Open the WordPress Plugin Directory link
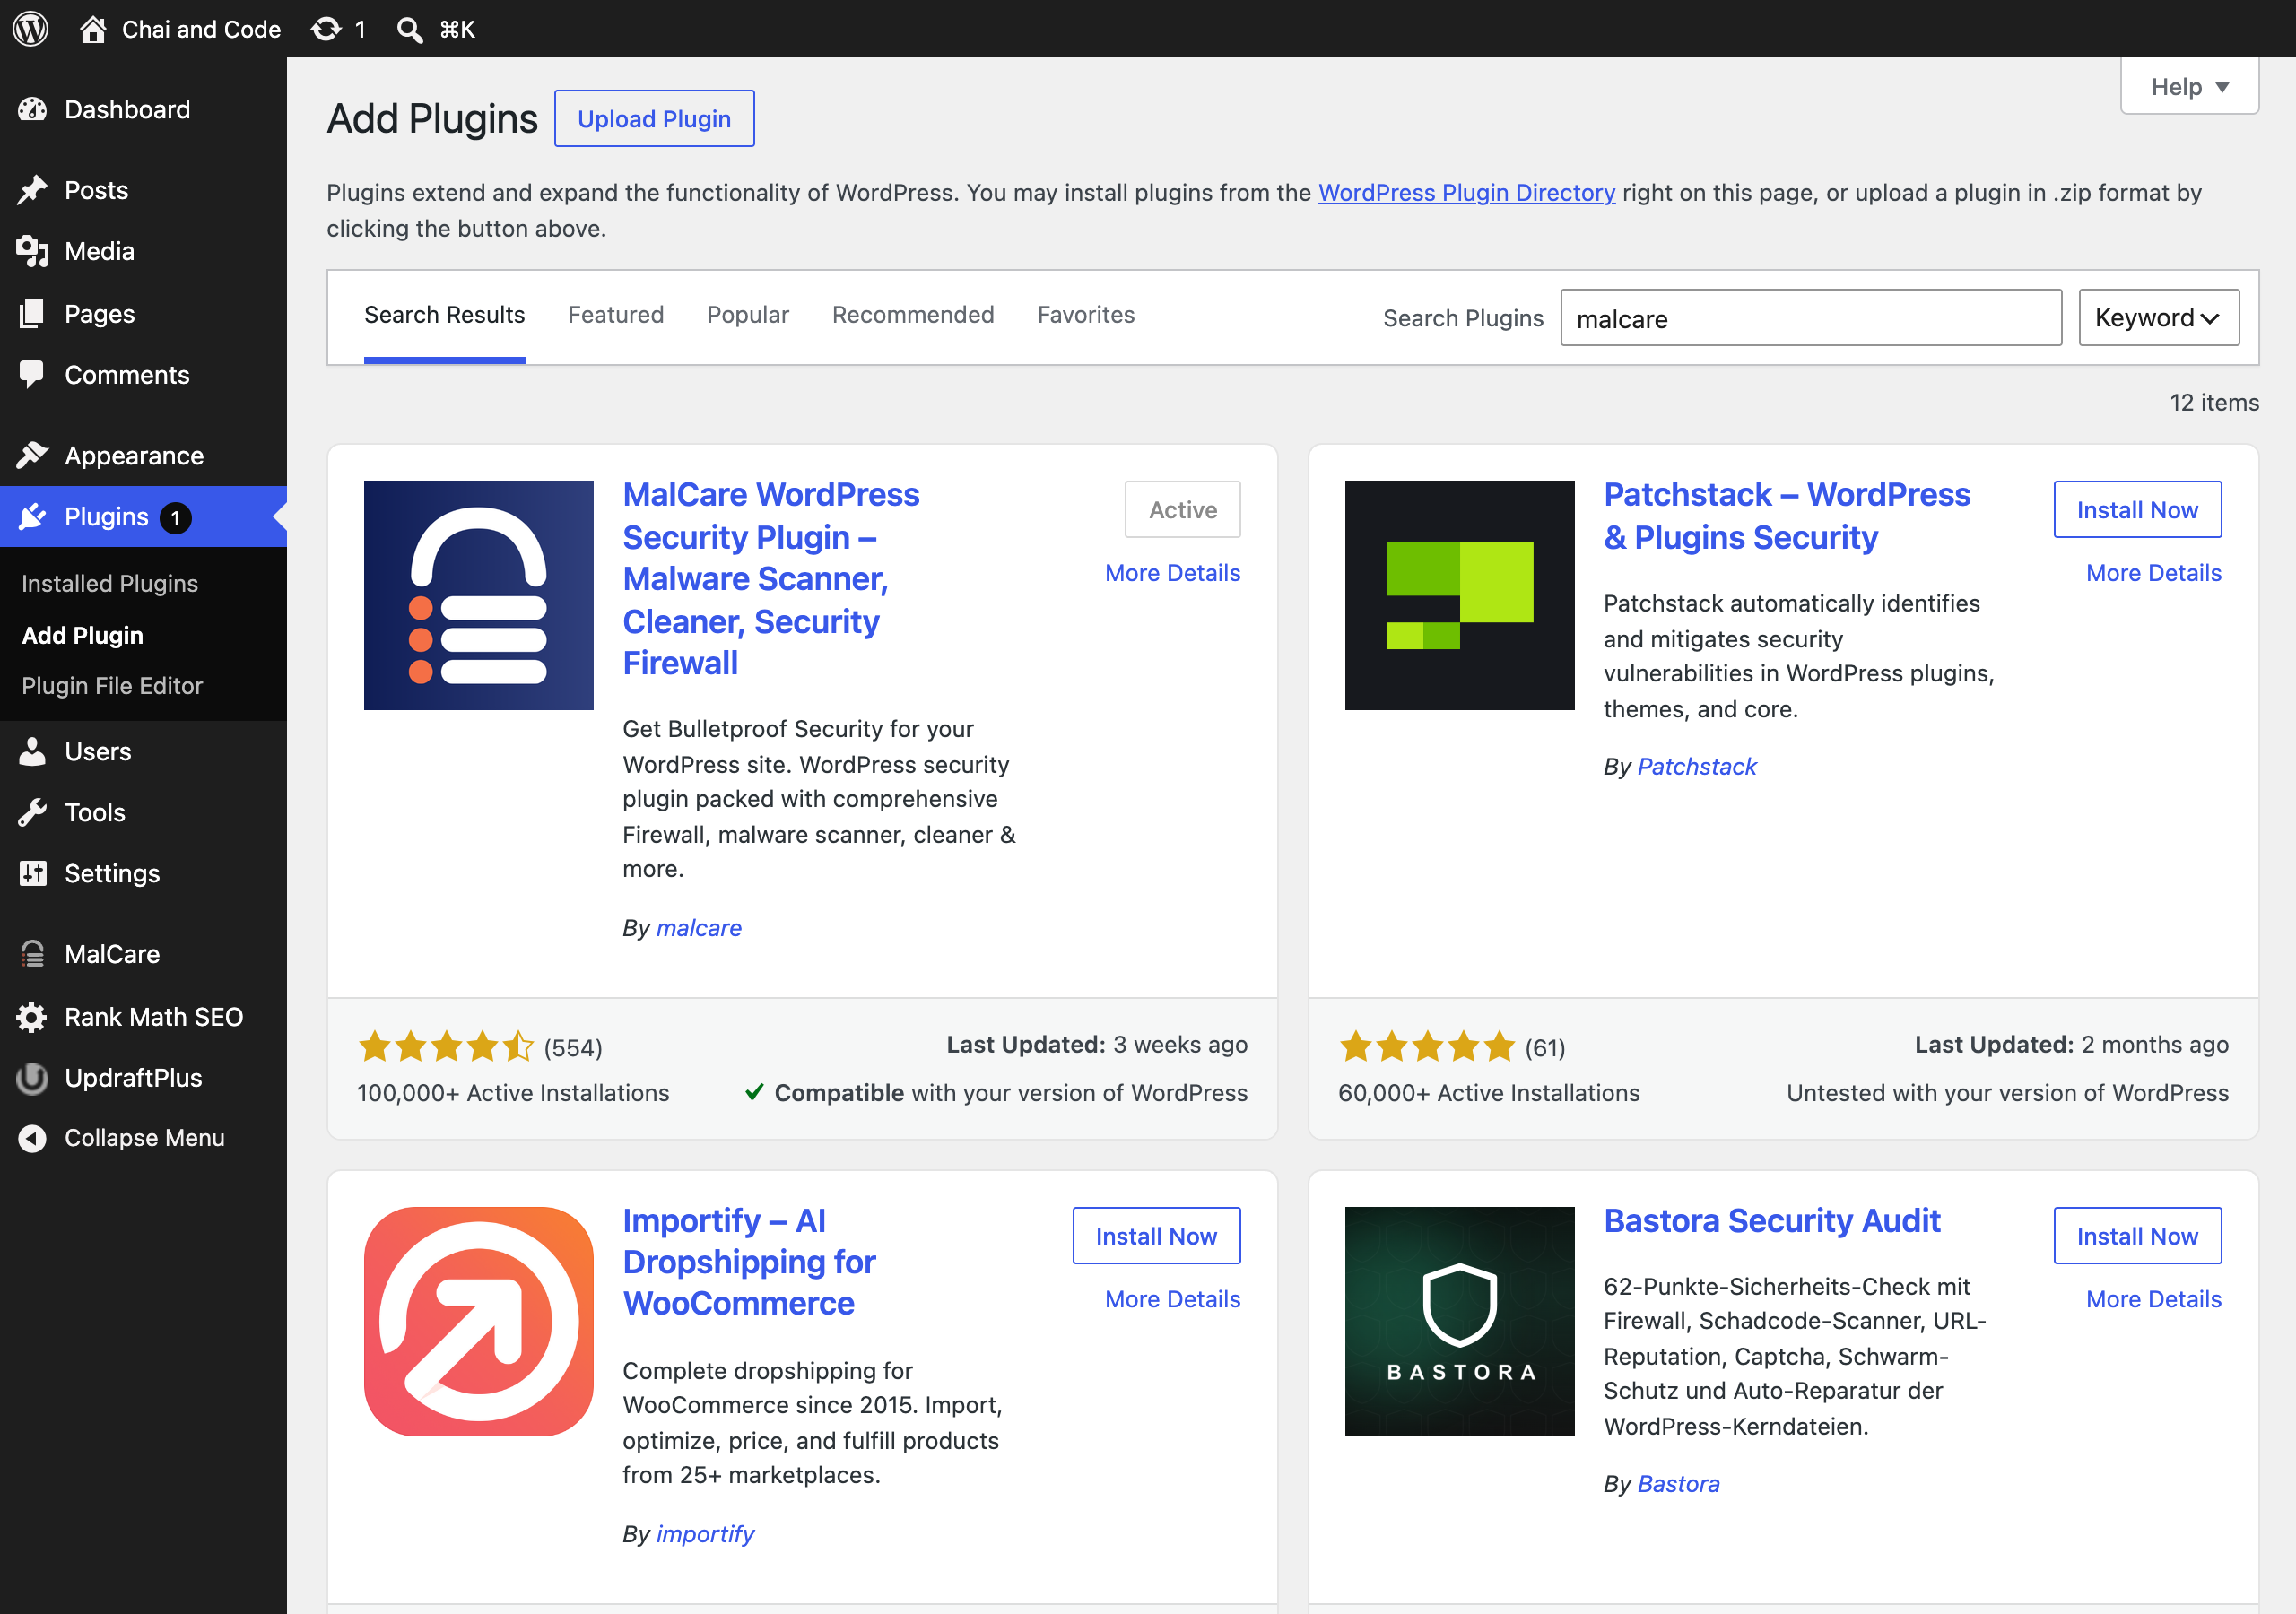 coord(1466,192)
